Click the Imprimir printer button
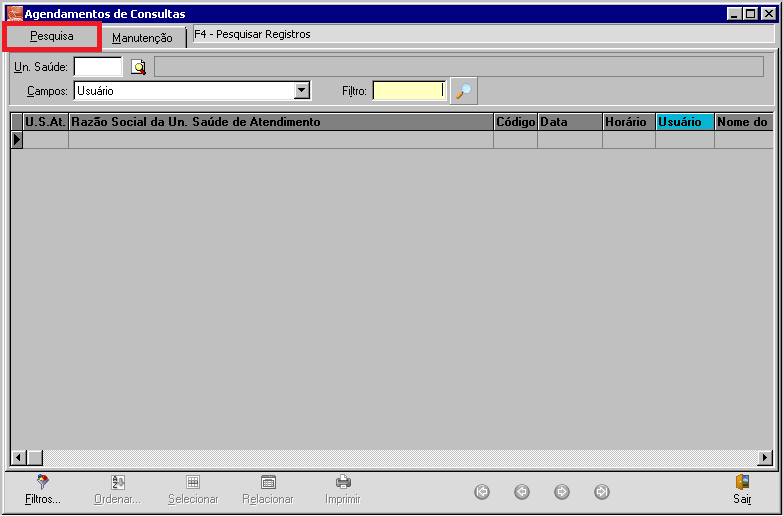This screenshot has width=783, height=516. (x=343, y=490)
